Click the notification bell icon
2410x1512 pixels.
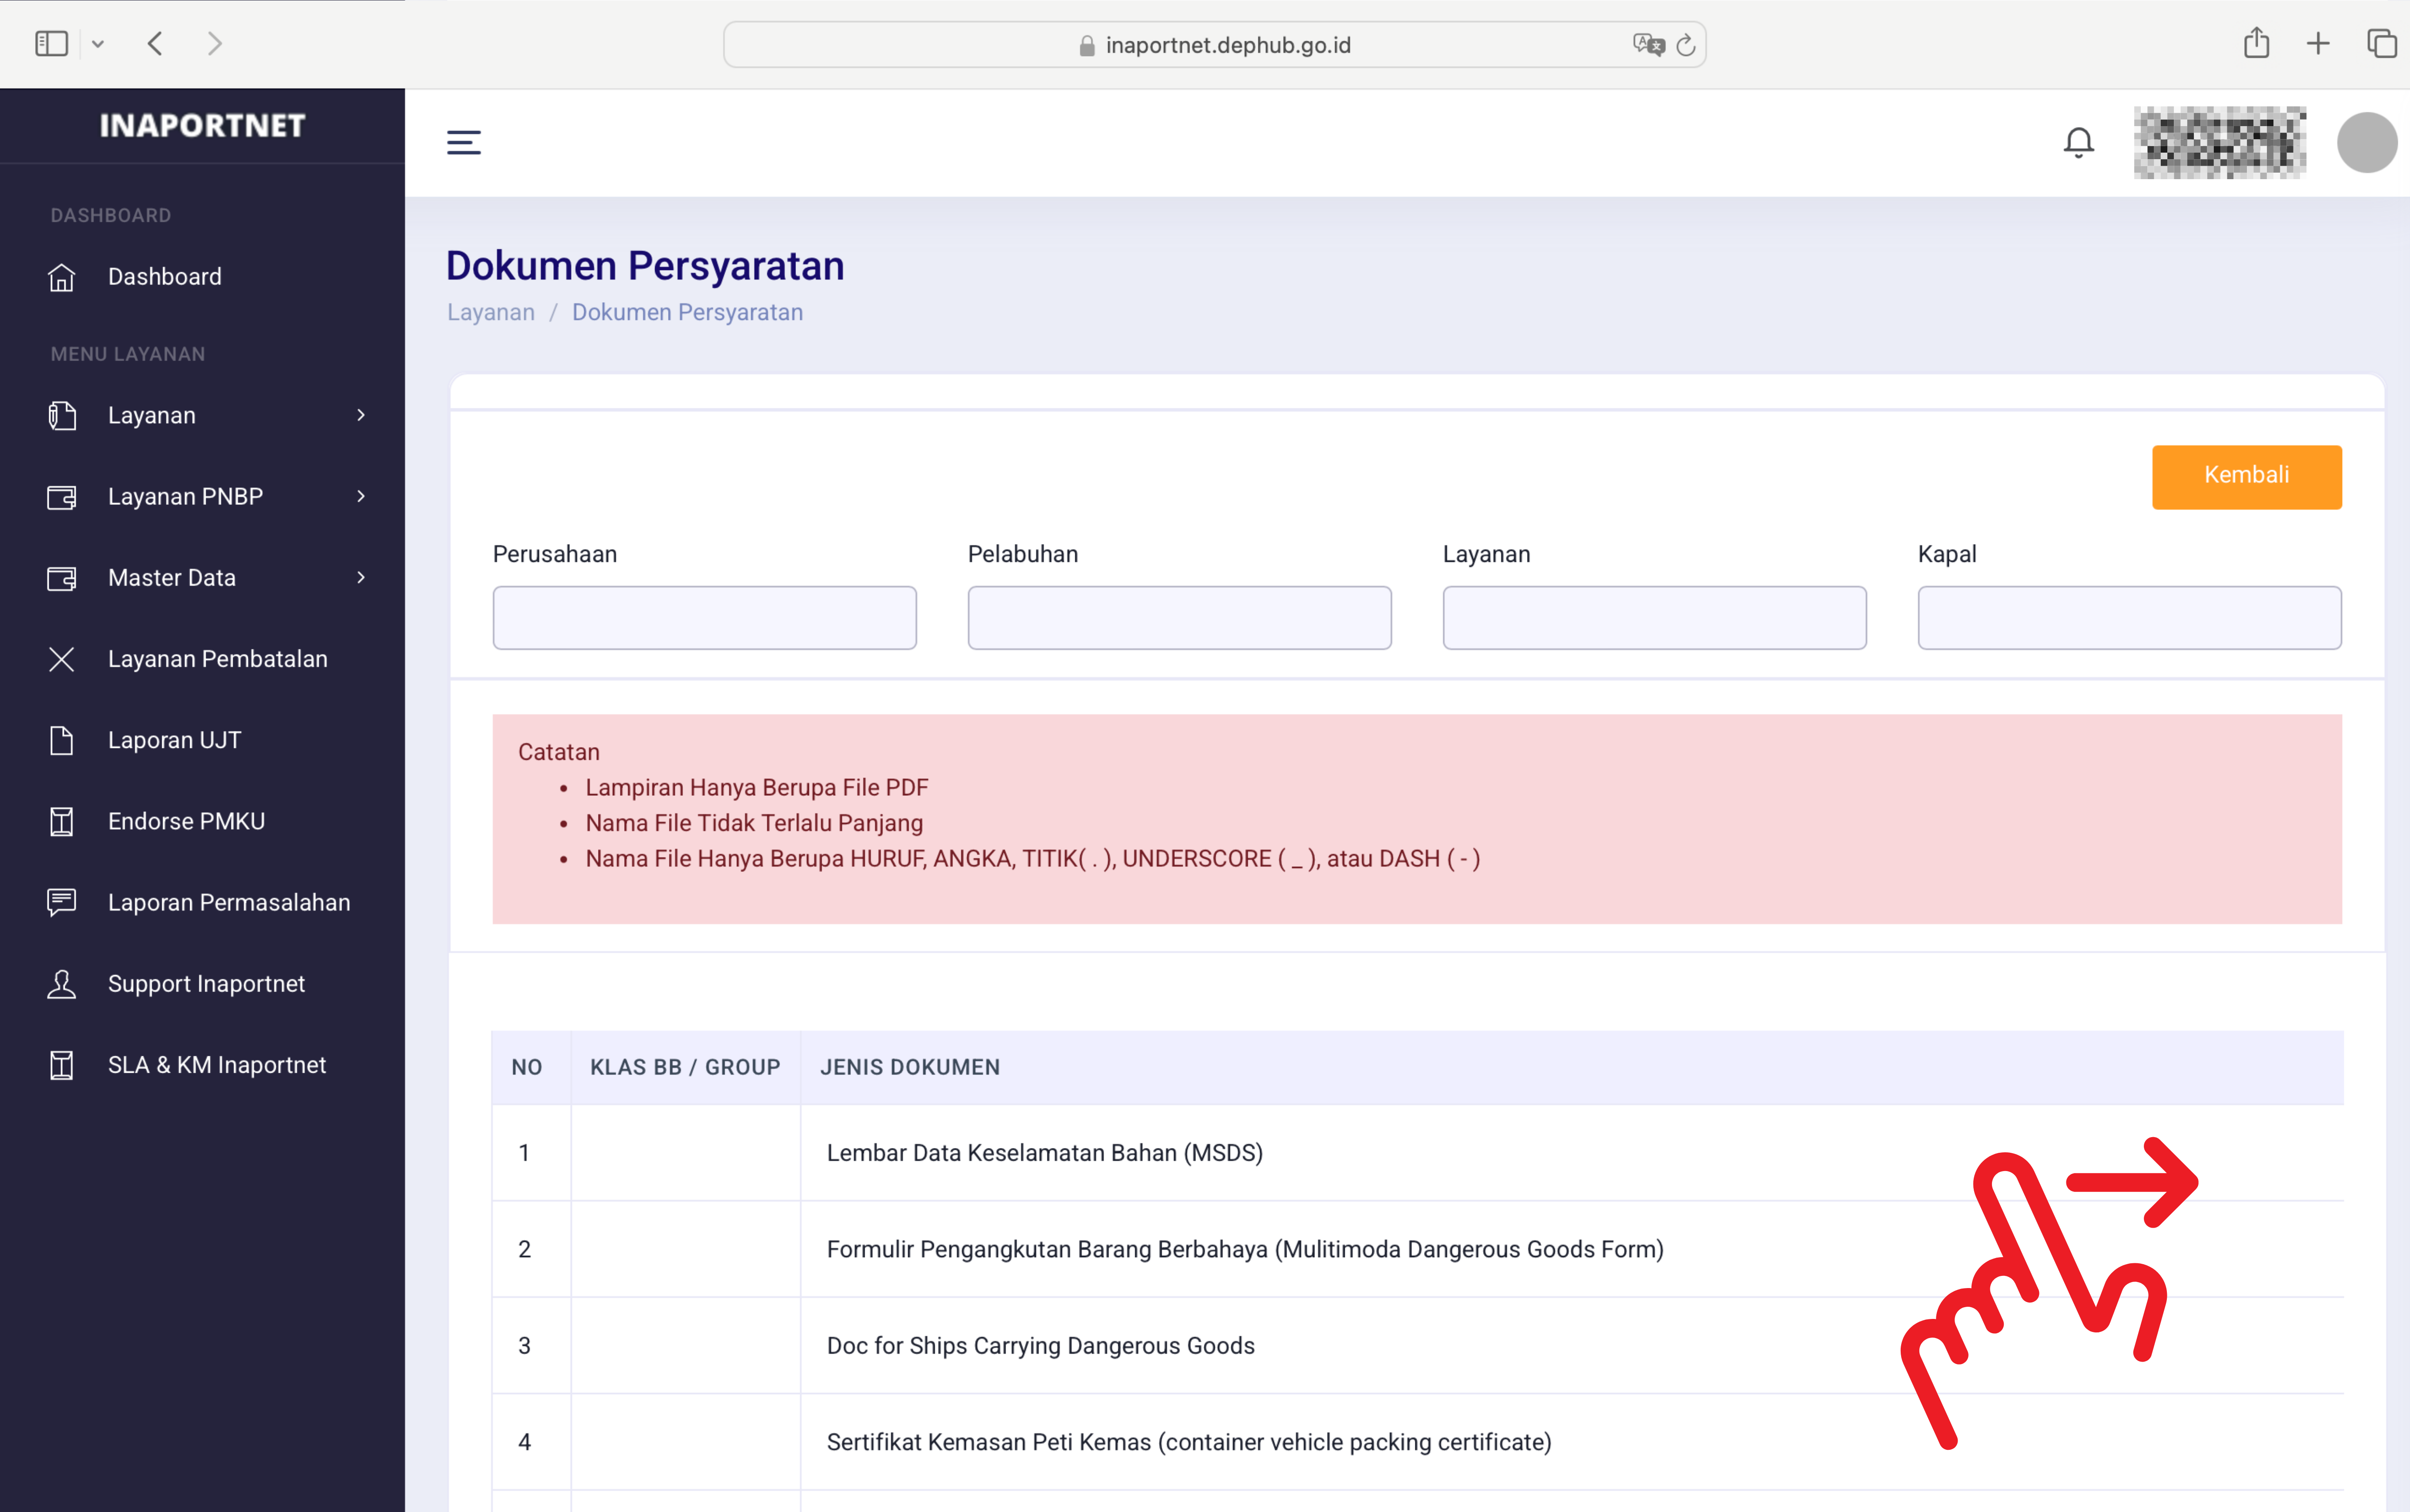pos(2078,143)
